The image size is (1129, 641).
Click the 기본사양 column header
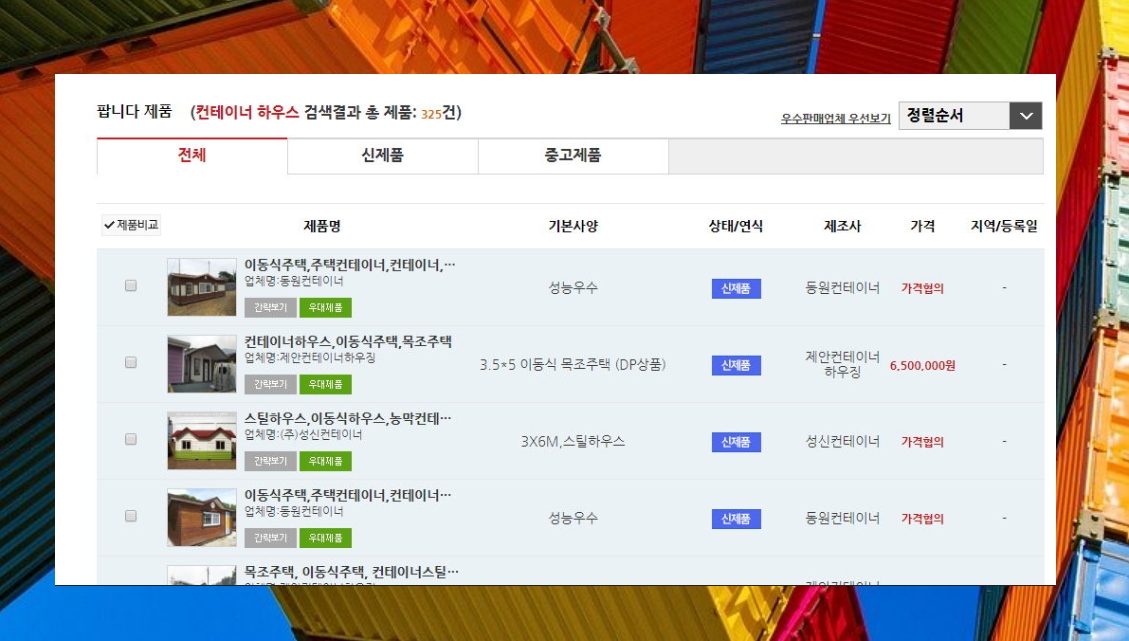tap(573, 226)
